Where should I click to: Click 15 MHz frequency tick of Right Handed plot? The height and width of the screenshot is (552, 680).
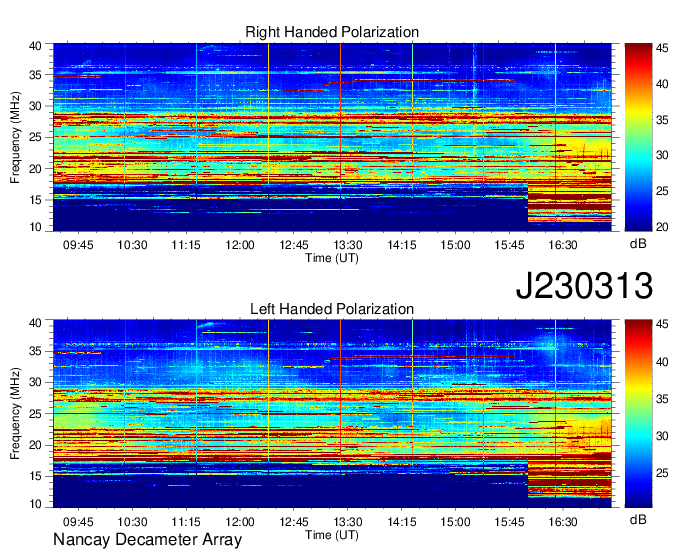(36, 200)
